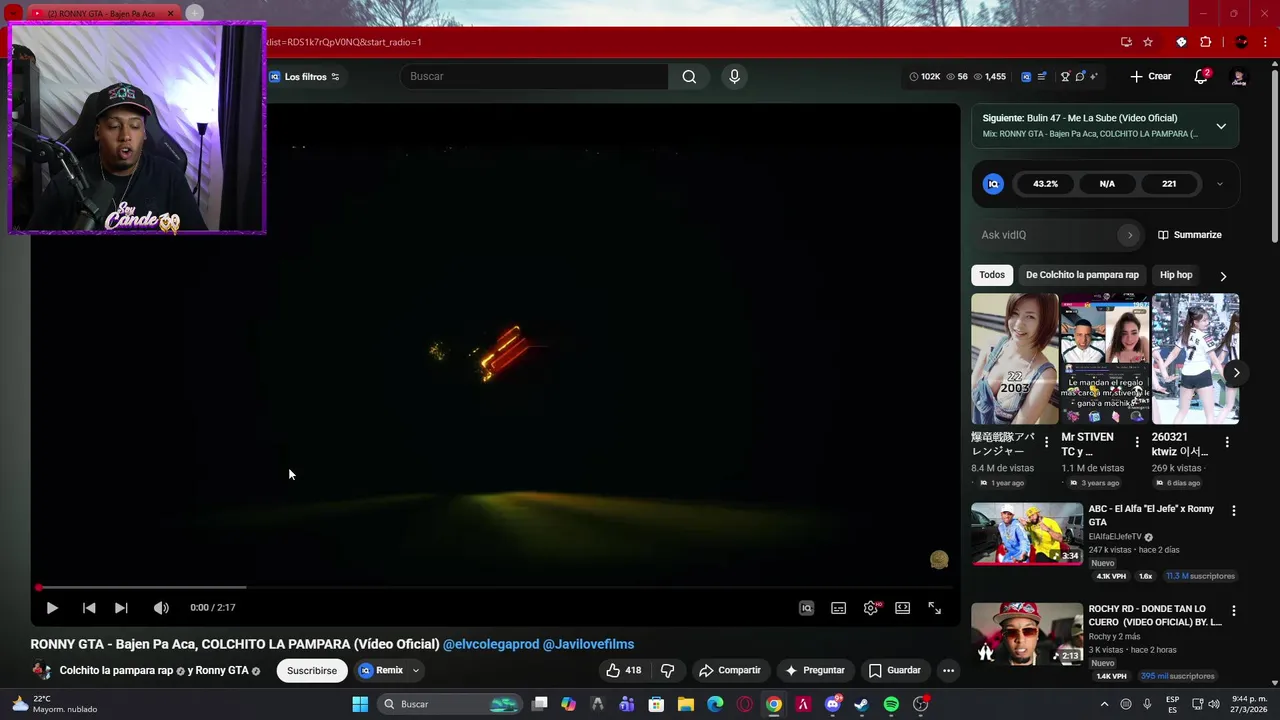
Task: Open ROCHY RD - DONDE TAN LO CUERO title
Action: coord(1155,615)
